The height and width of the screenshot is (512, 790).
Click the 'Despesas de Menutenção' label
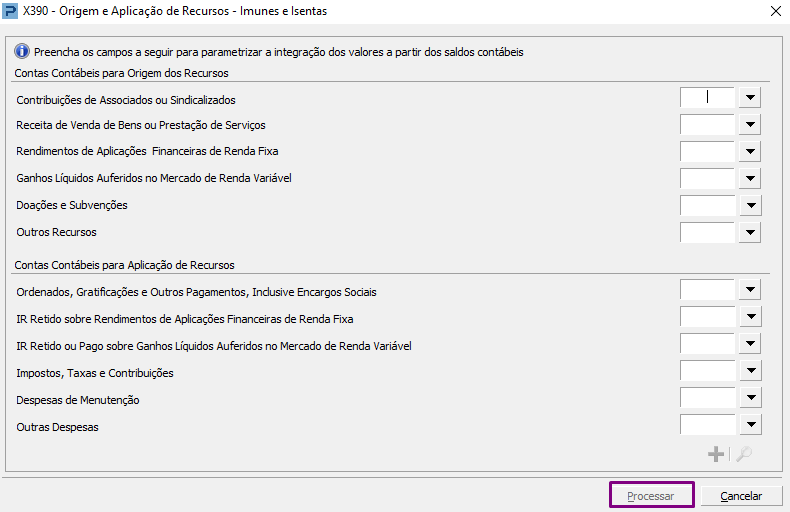(78, 400)
